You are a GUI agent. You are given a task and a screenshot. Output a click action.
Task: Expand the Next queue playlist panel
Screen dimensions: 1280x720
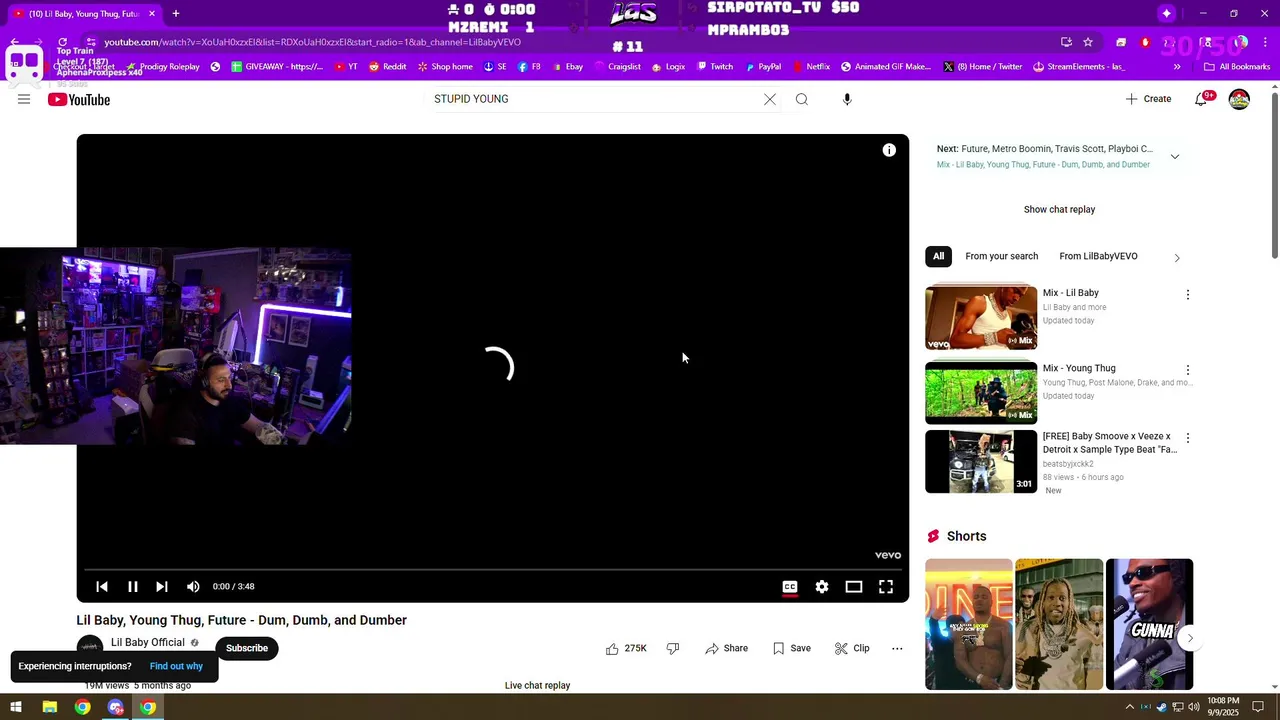click(1175, 157)
